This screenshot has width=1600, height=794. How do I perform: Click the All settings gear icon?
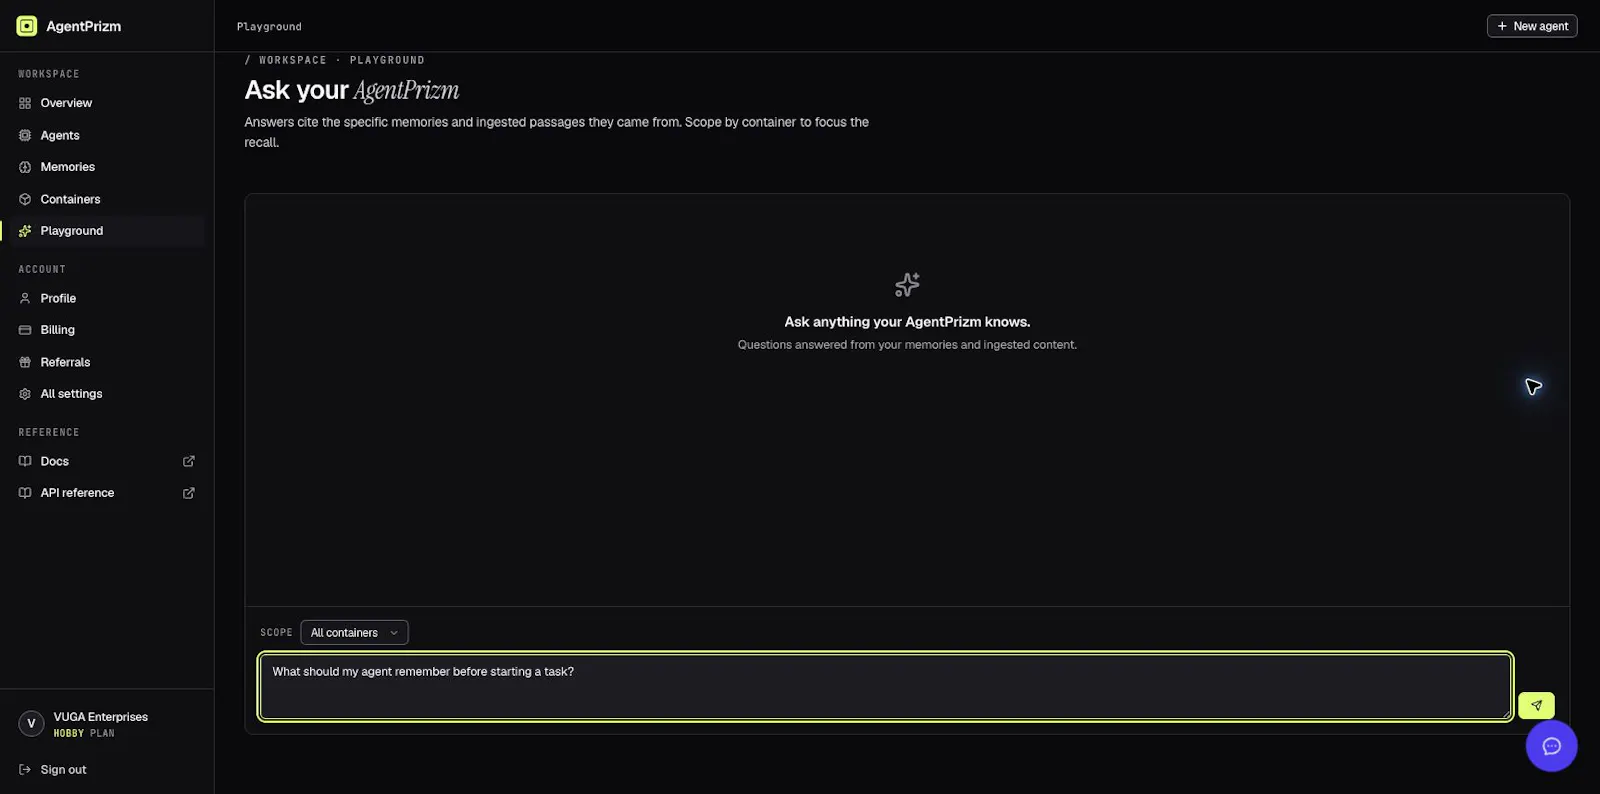(x=25, y=394)
